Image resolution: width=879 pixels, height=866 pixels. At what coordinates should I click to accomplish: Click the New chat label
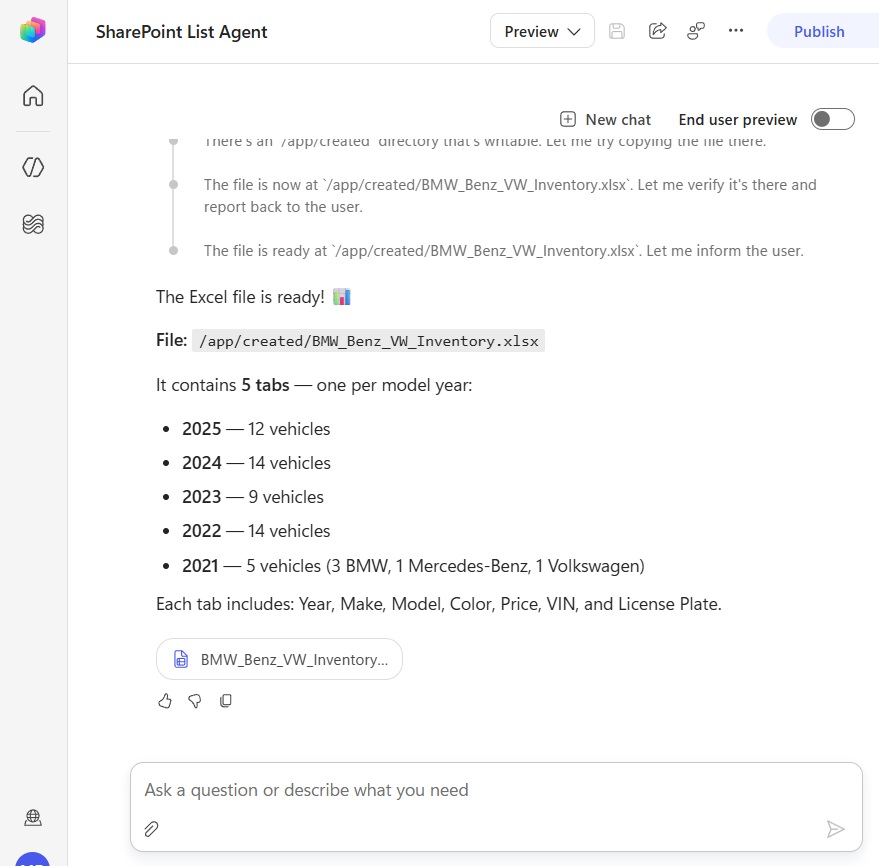coord(618,119)
